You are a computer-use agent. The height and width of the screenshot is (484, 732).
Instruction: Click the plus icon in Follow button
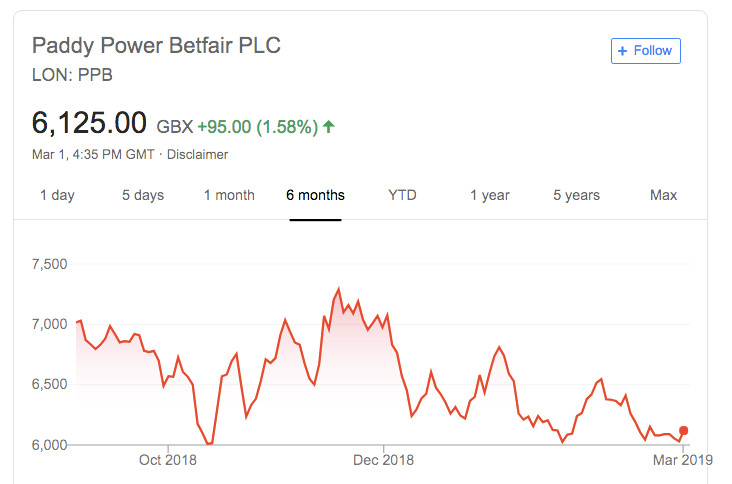[x=622, y=51]
